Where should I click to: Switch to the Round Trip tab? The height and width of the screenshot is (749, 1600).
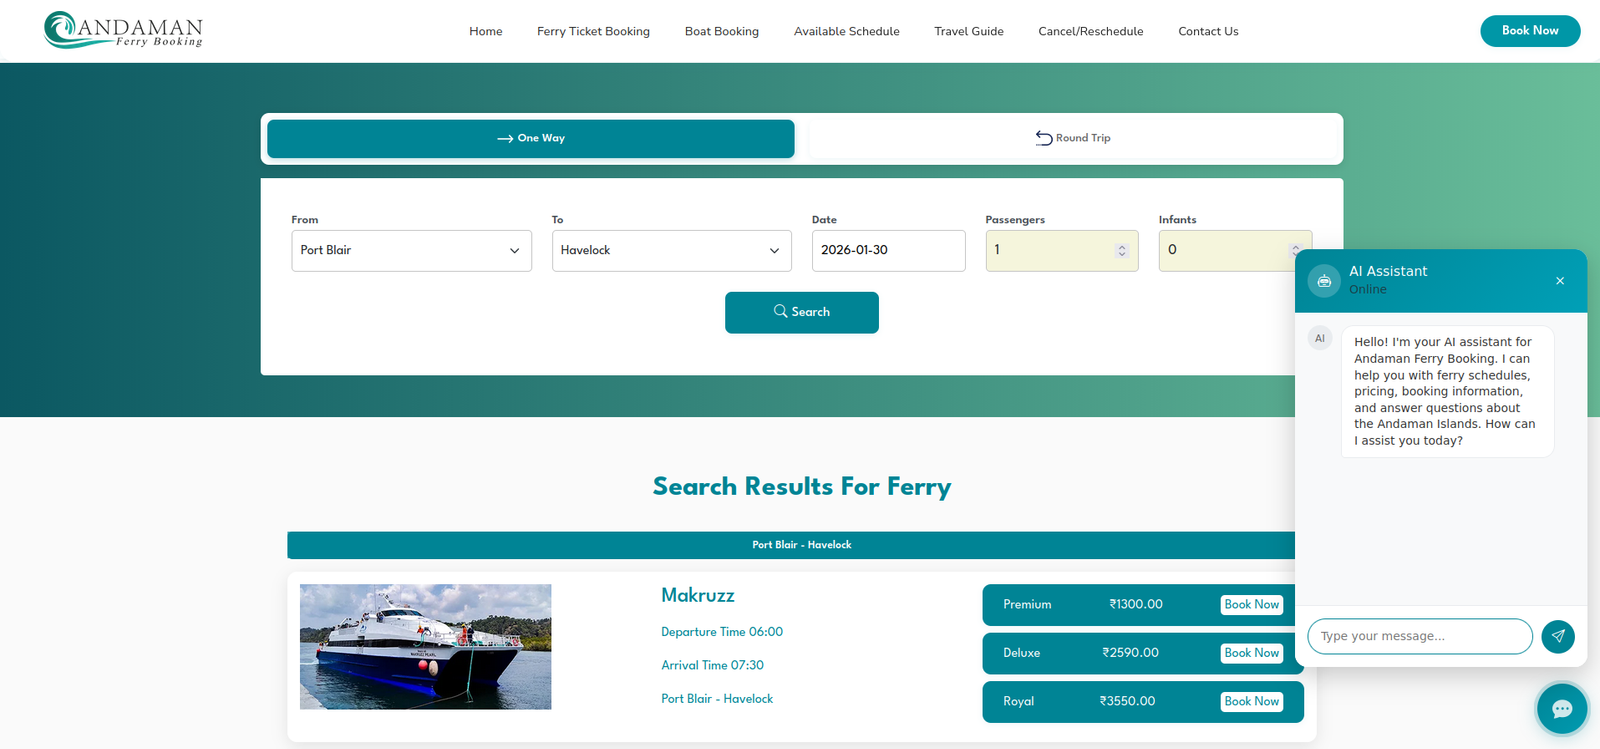tap(1073, 138)
